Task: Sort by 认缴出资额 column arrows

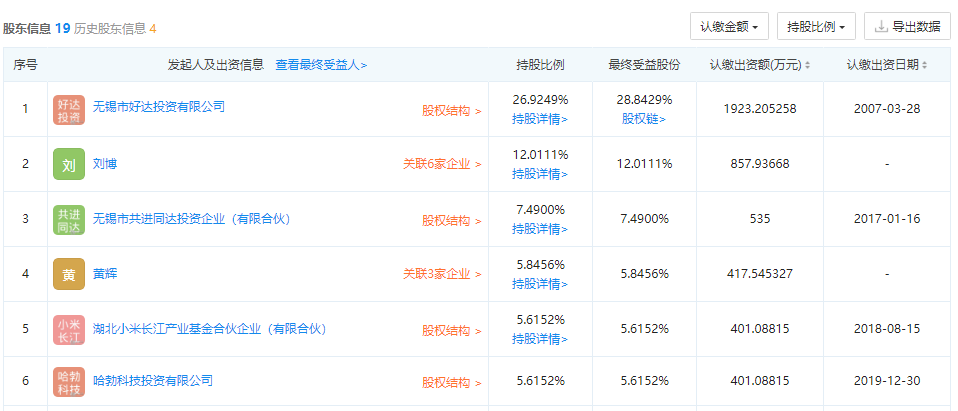Action: pyautogui.click(x=807, y=65)
